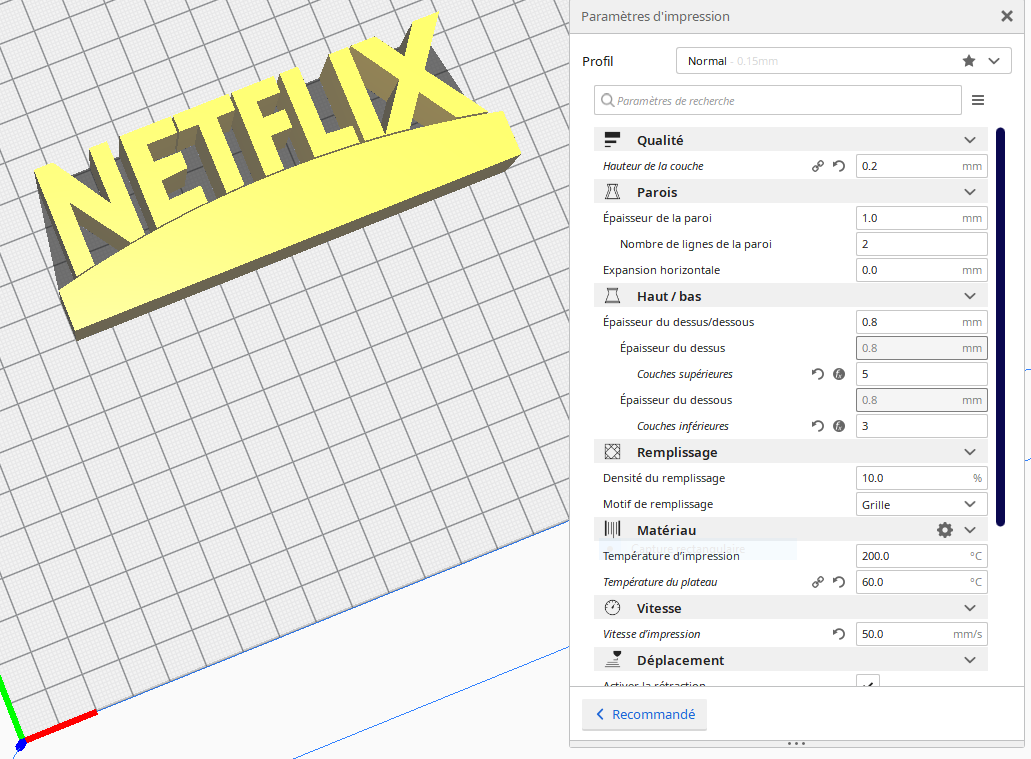The image size is (1031, 759).
Task: Click the Parois section wall icon
Action: pos(614,191)
